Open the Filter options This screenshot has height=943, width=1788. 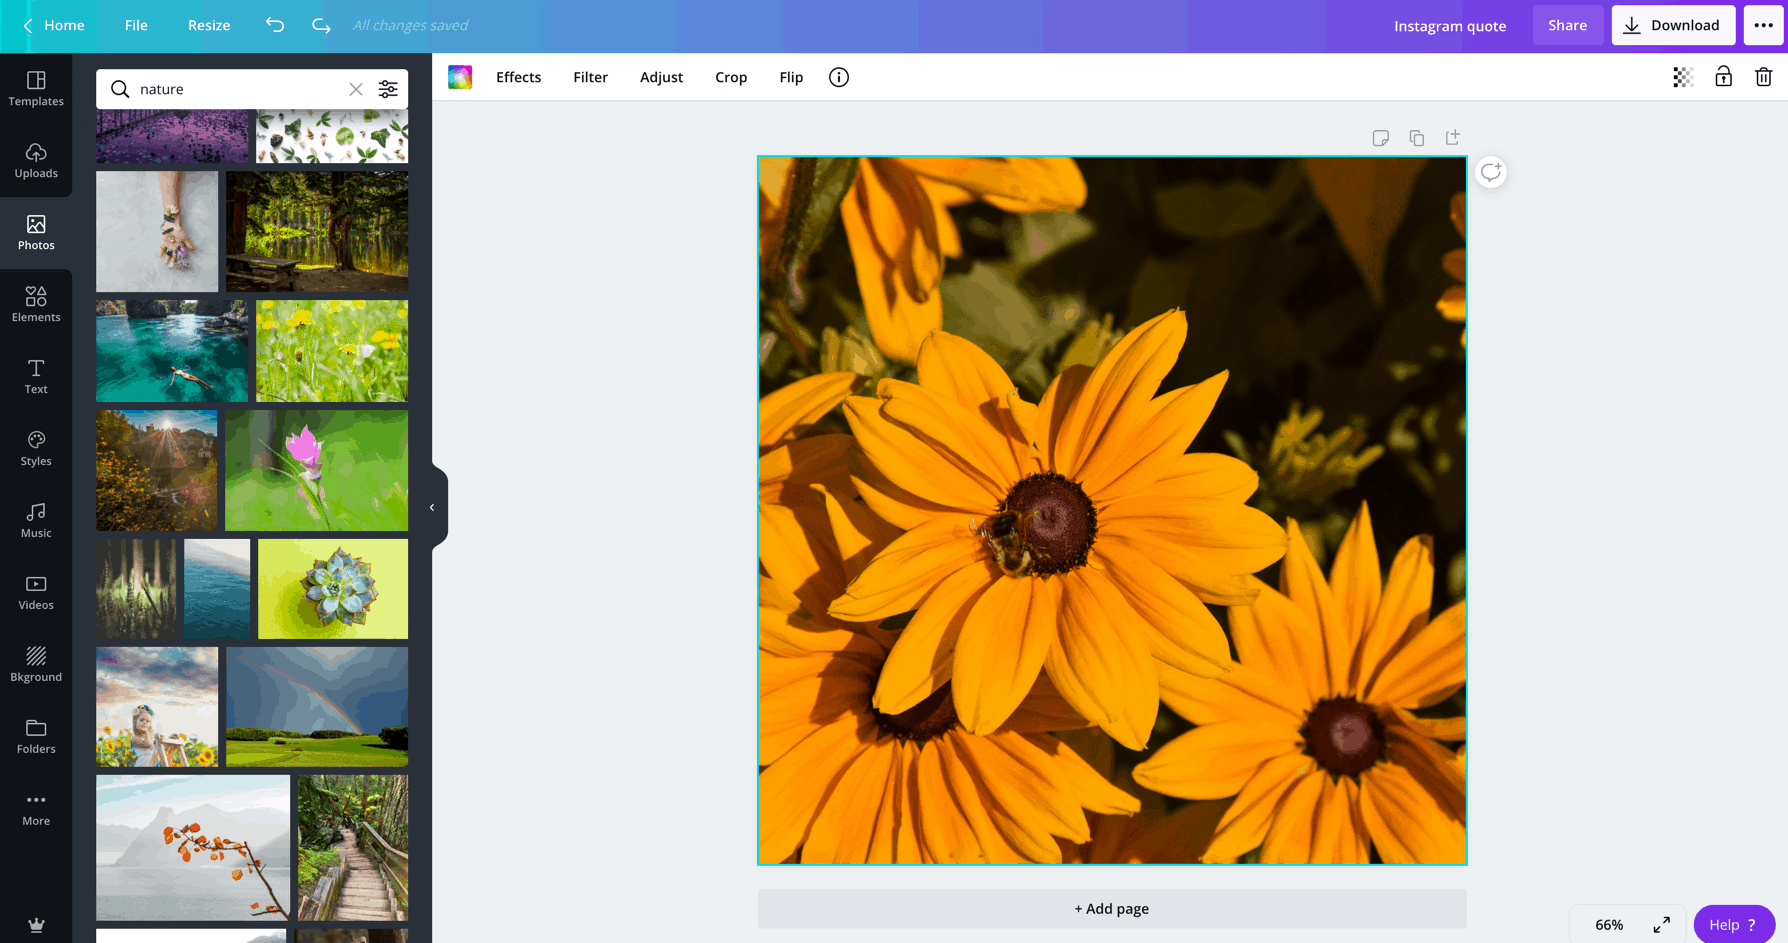[x=590, y=77]
